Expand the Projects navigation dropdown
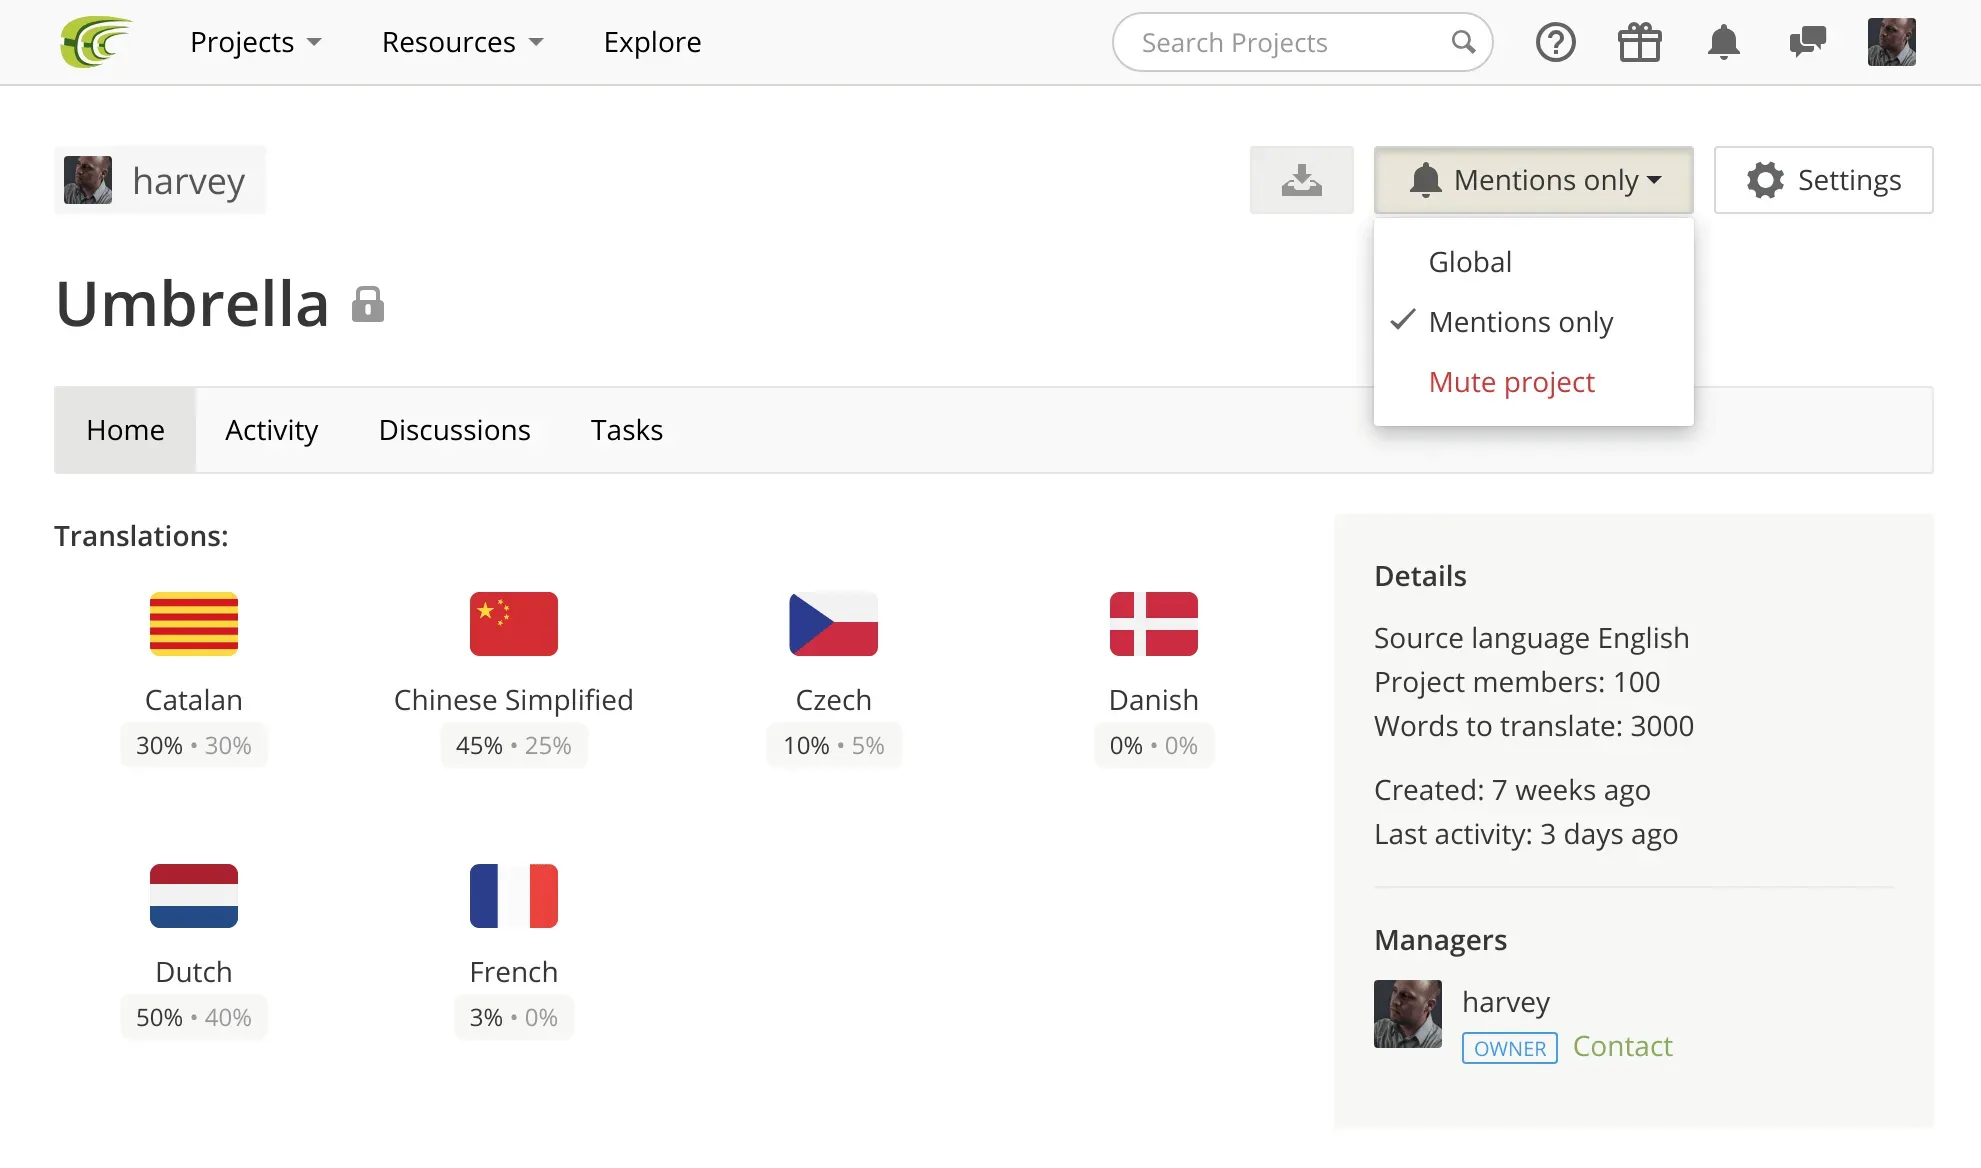 [x=256, y=42]
